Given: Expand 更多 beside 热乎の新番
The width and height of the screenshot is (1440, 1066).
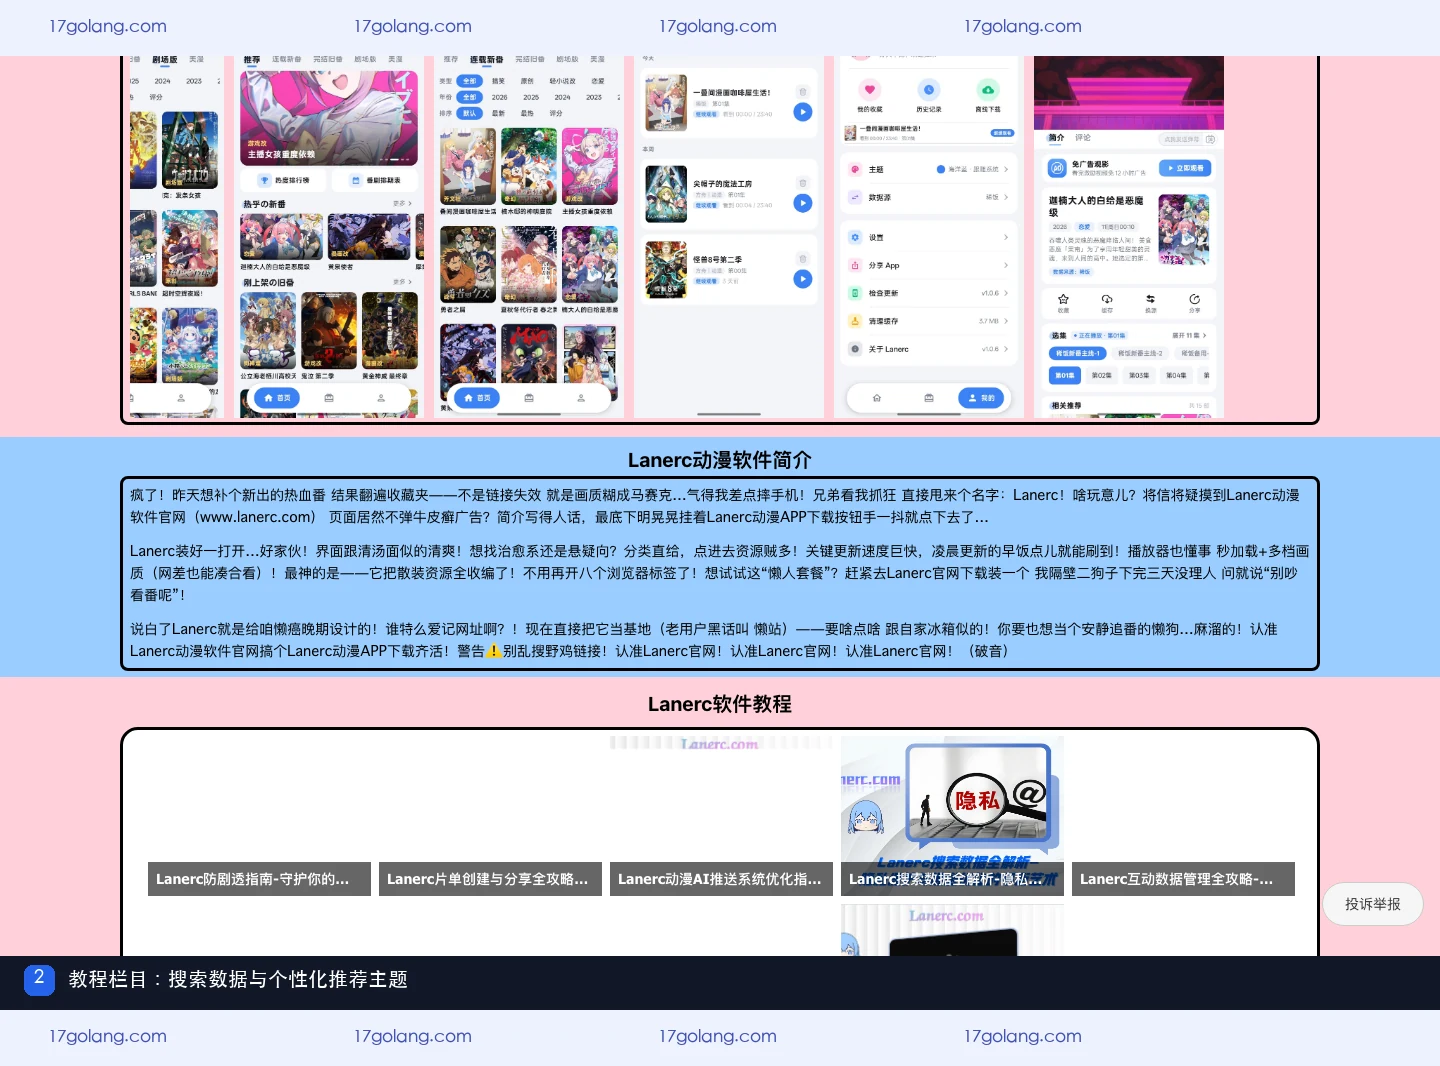Looking at the screenshot, I should (402, 203).
